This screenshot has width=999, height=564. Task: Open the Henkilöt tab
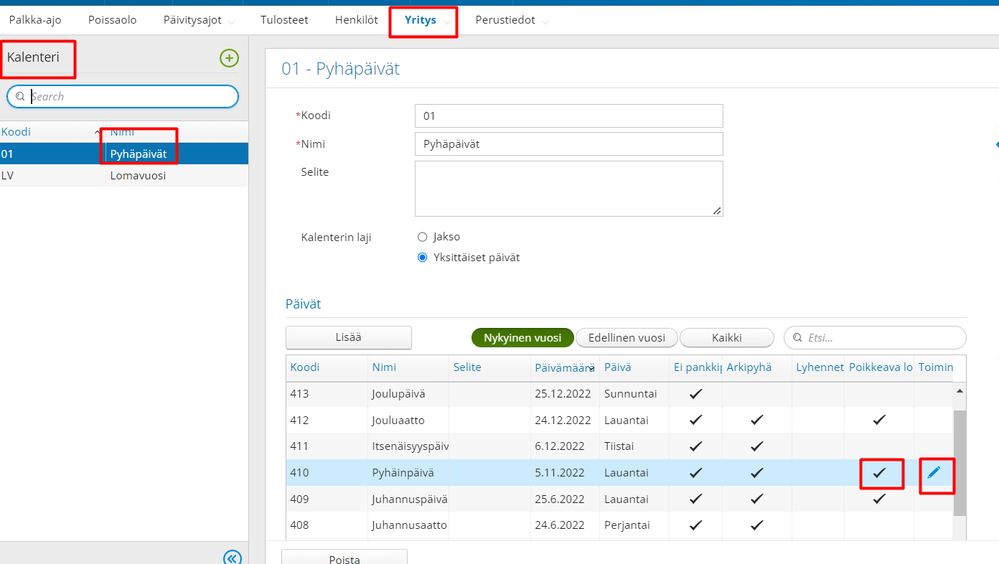click(x=356, y=20)
